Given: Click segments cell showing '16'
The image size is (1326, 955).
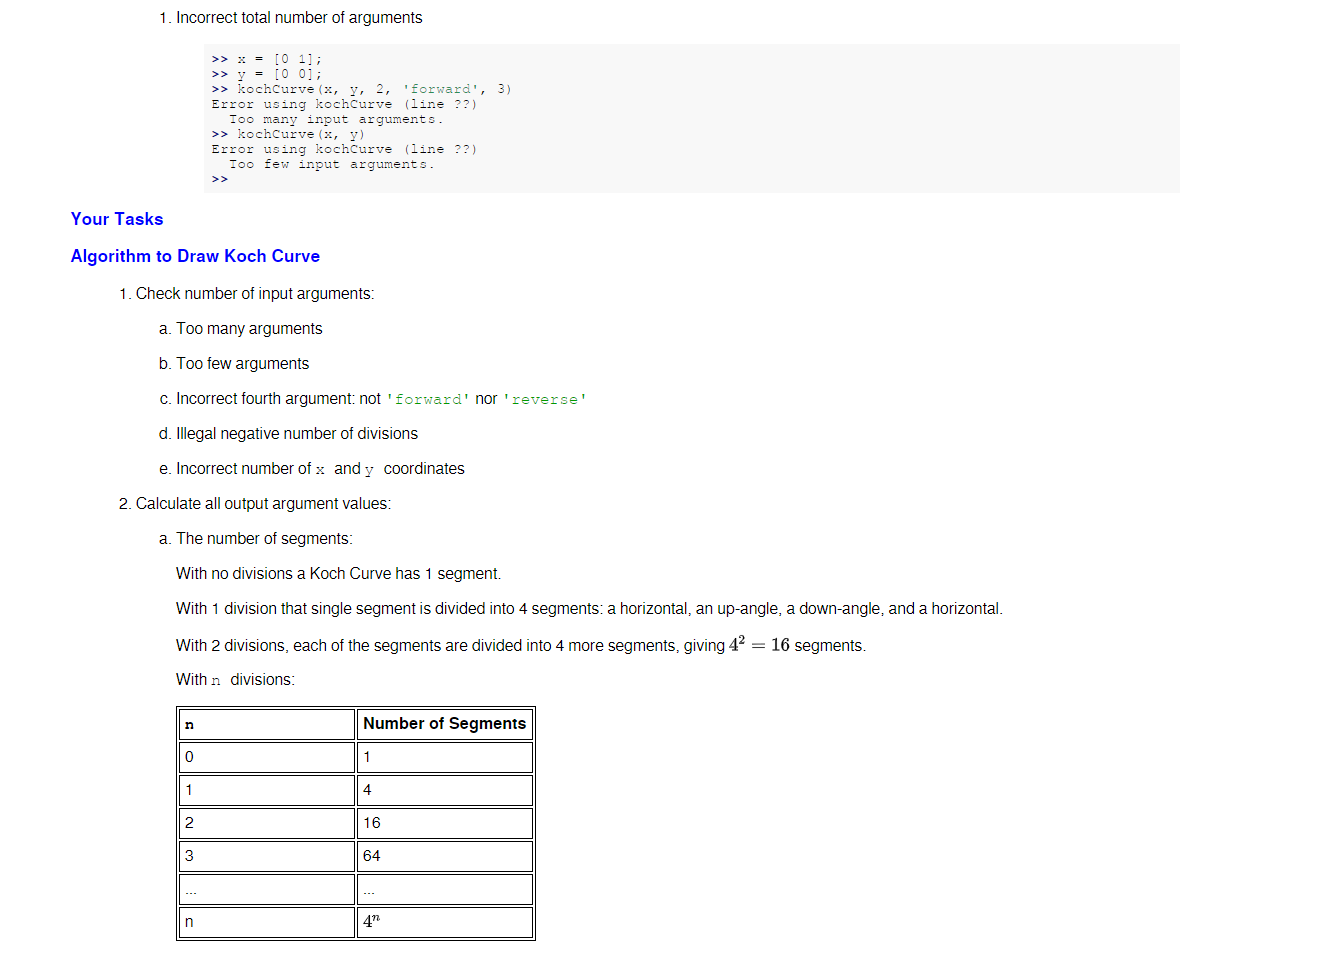Looking at the screenshot, I should click(x=445, y=823).
